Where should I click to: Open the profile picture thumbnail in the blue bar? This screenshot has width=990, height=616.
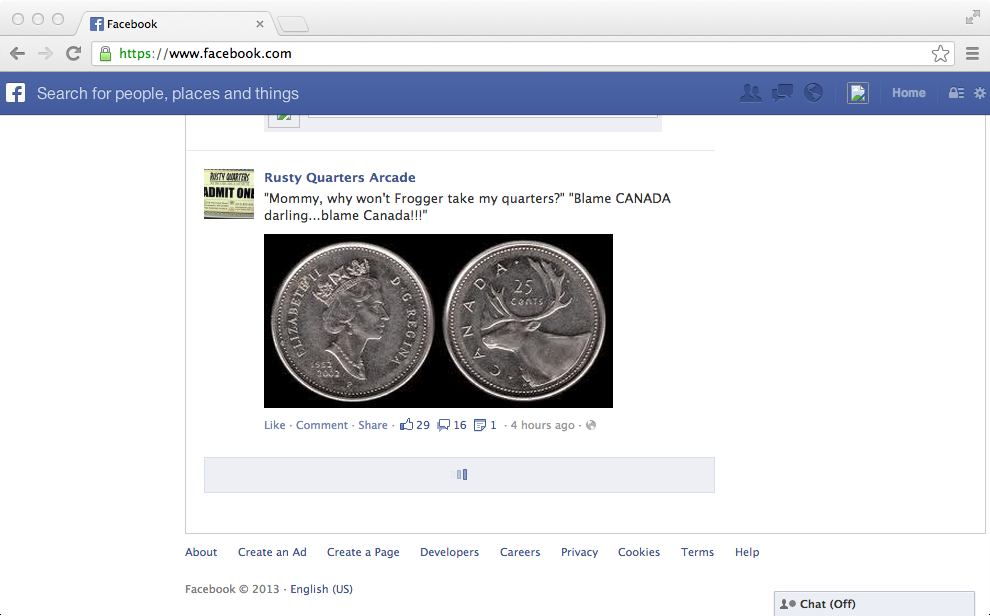tap(857, 93)
